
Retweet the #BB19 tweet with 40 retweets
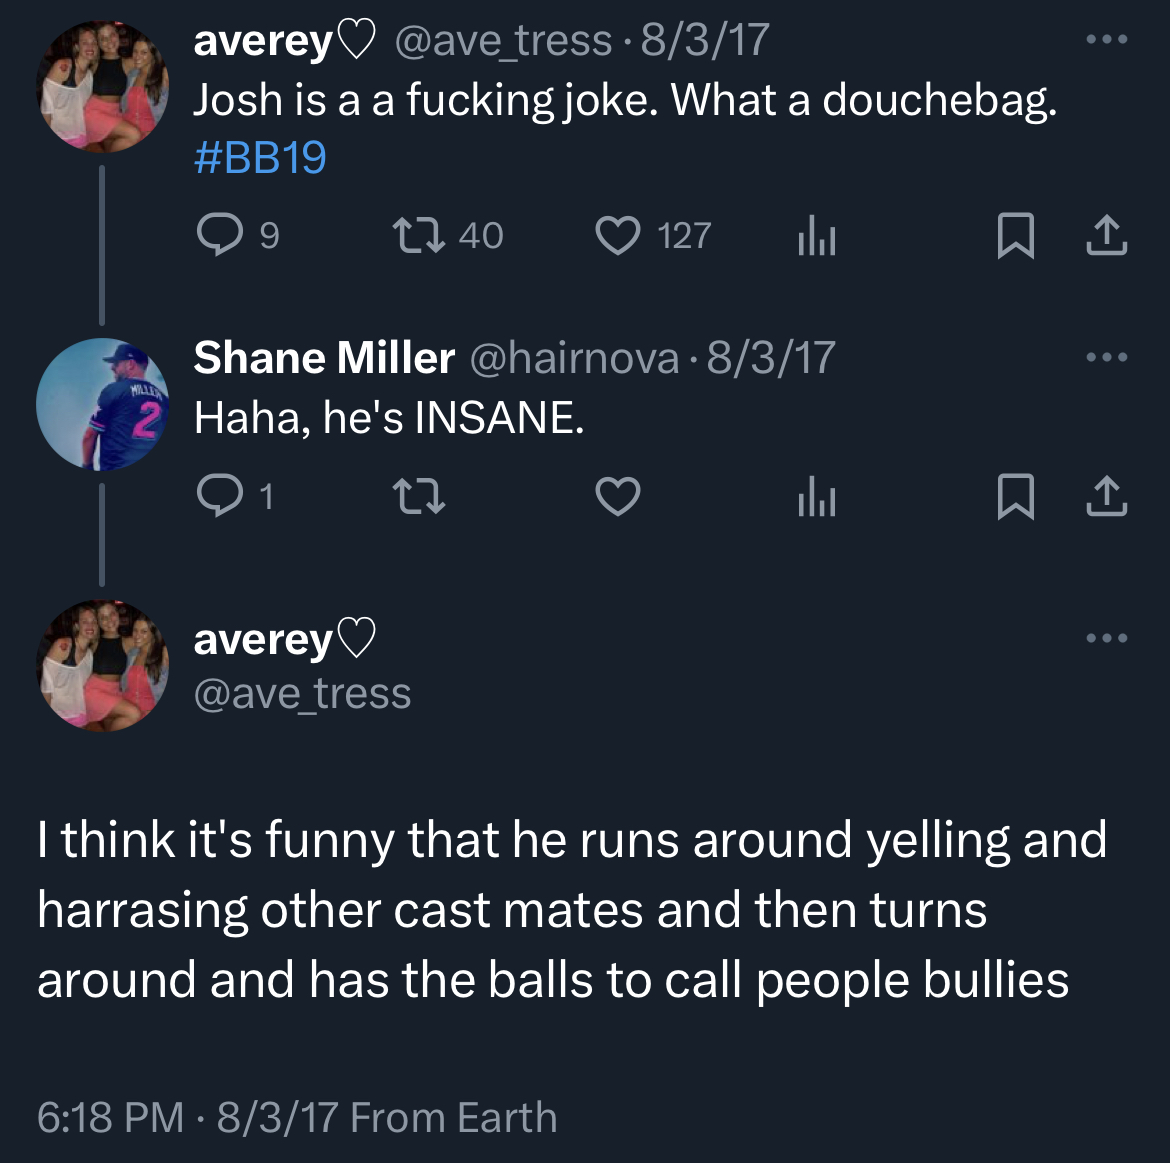419,235
